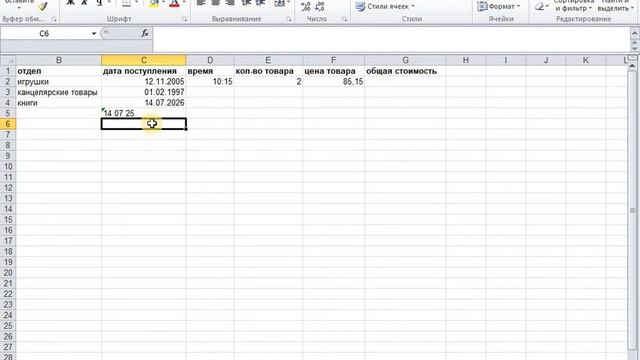Decrease decimal places

[x=320, y=7]
